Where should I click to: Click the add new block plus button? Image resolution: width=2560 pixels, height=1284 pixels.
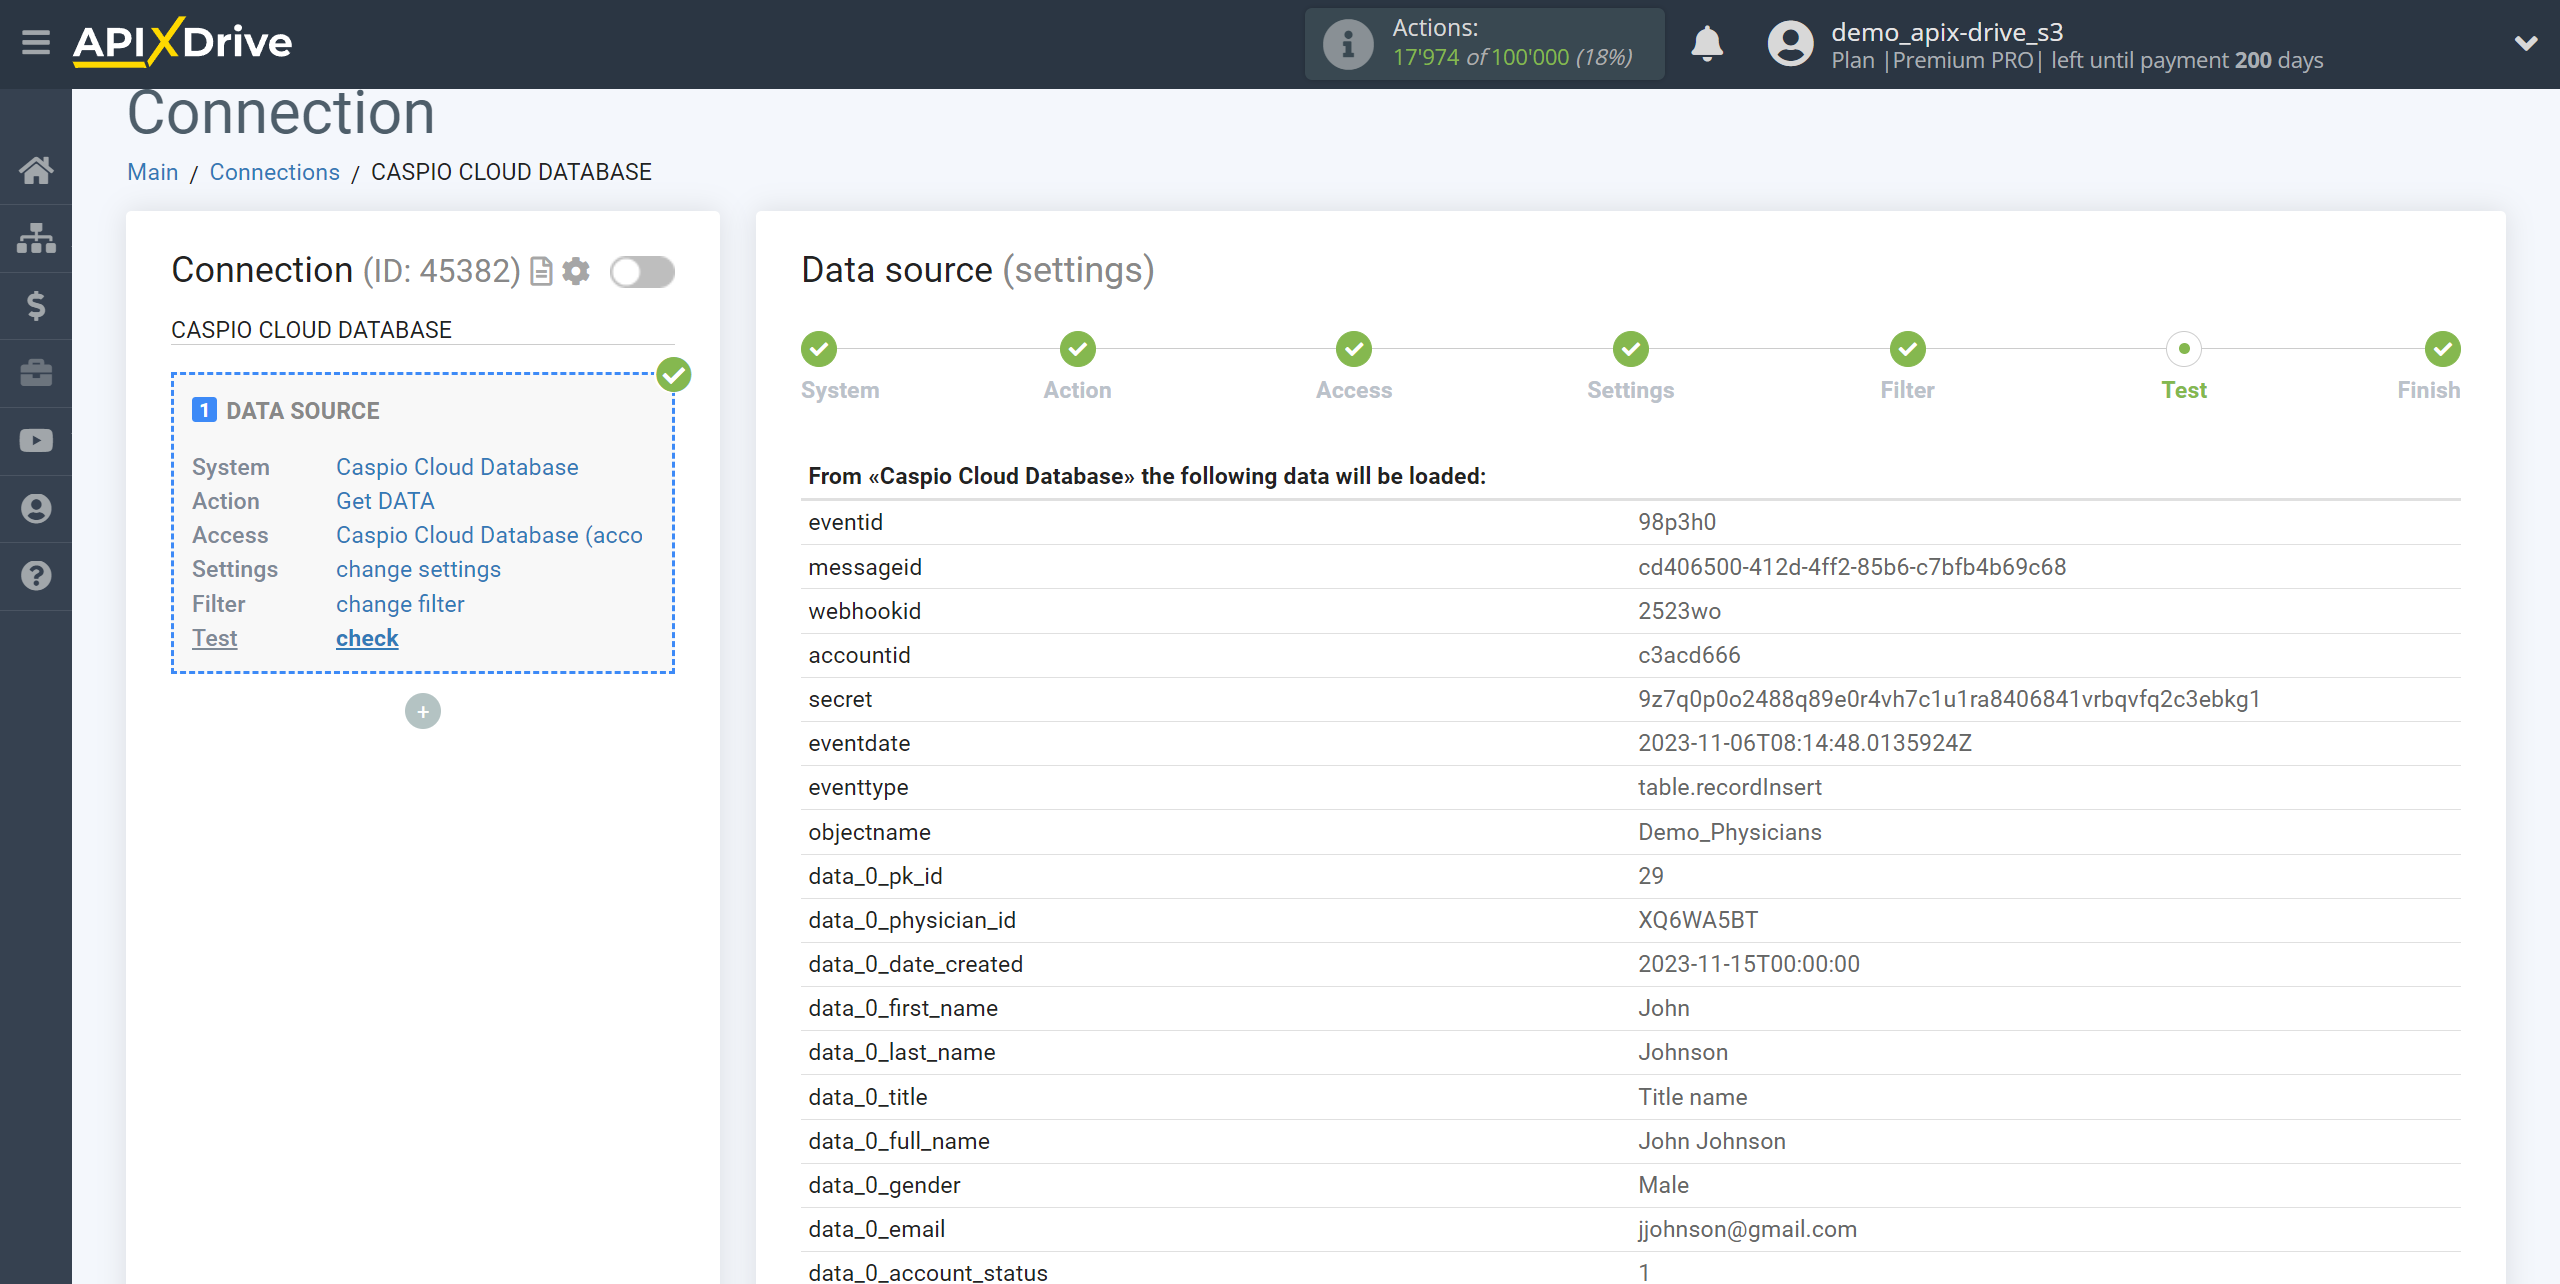coord(422,711)
